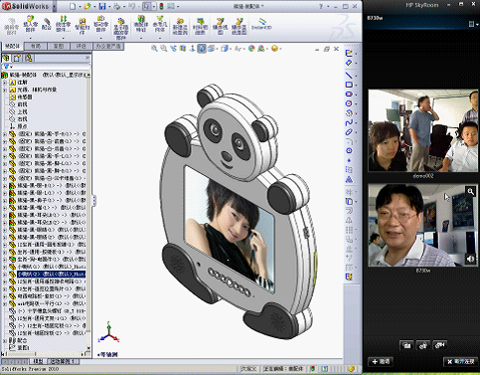Click the Print icon in top toolbar
Screen dimensions: 480x375
coord(117,6)
